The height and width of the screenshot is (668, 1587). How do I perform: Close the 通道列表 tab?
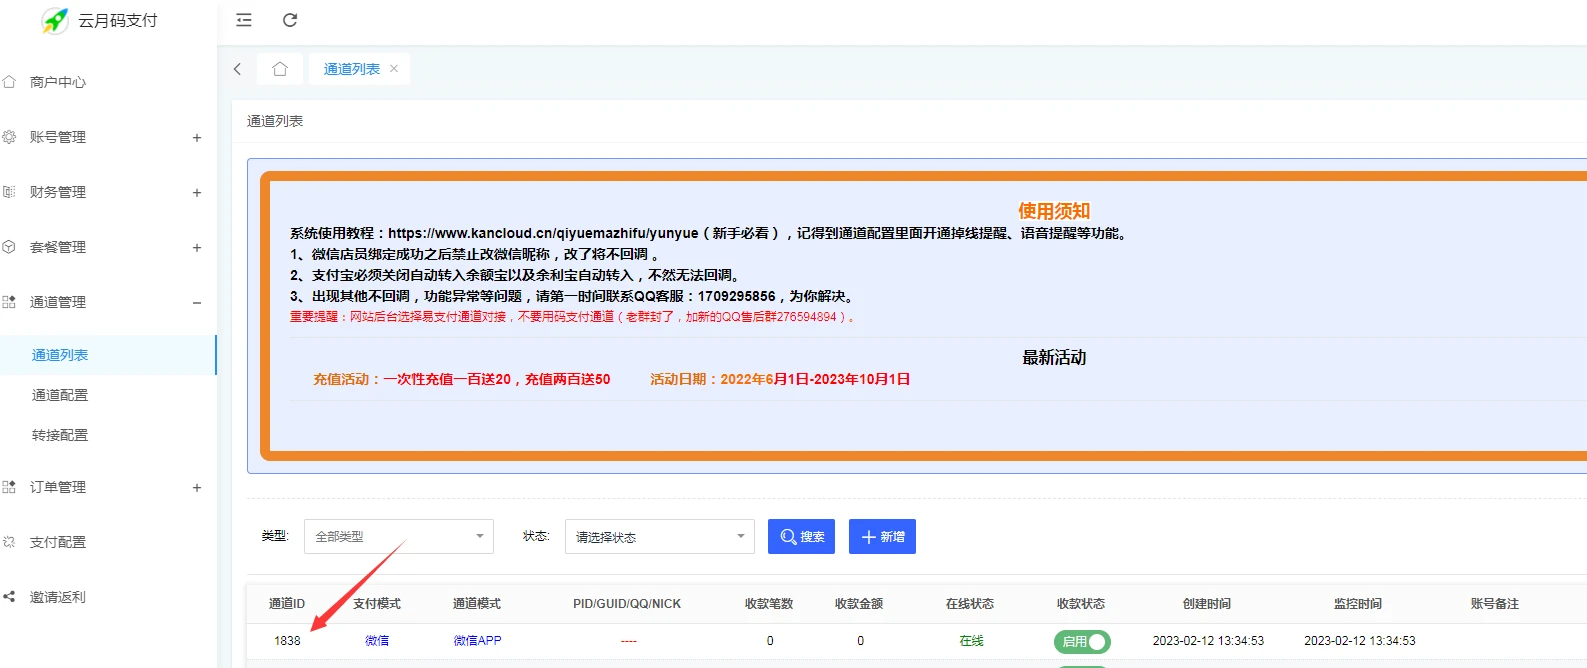[394, 69]
